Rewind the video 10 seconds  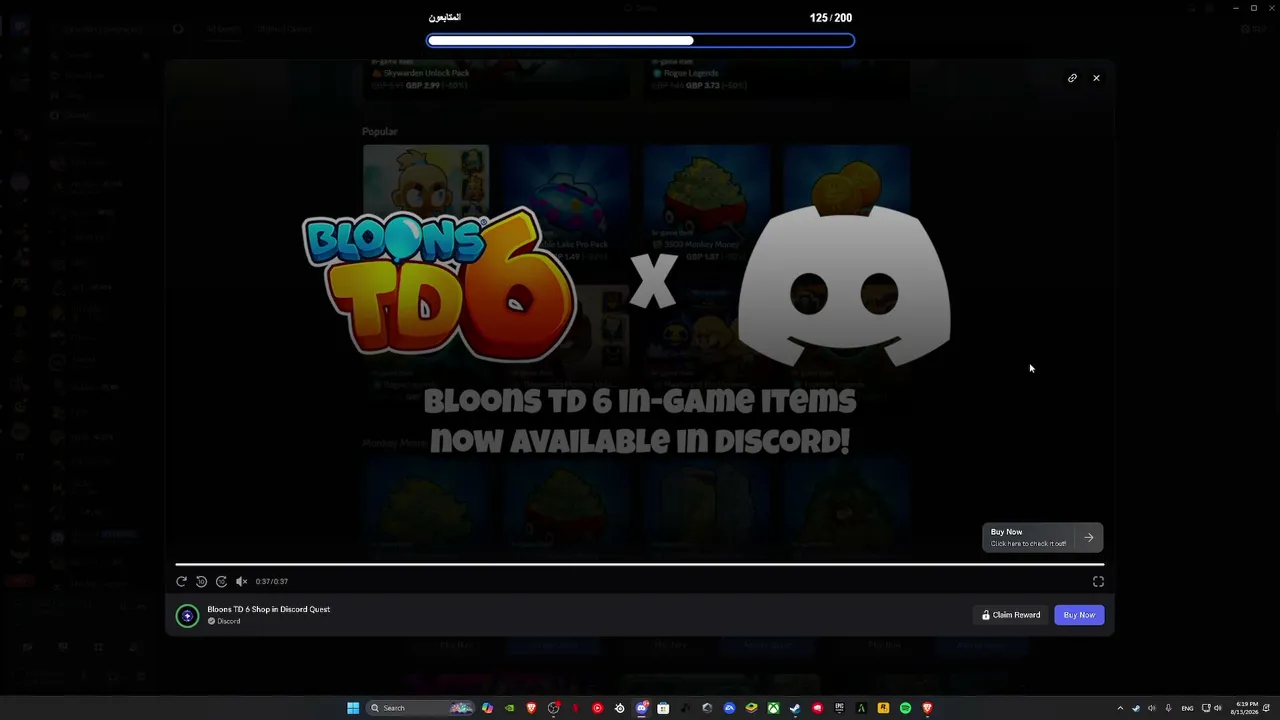(x=201, y=581)
